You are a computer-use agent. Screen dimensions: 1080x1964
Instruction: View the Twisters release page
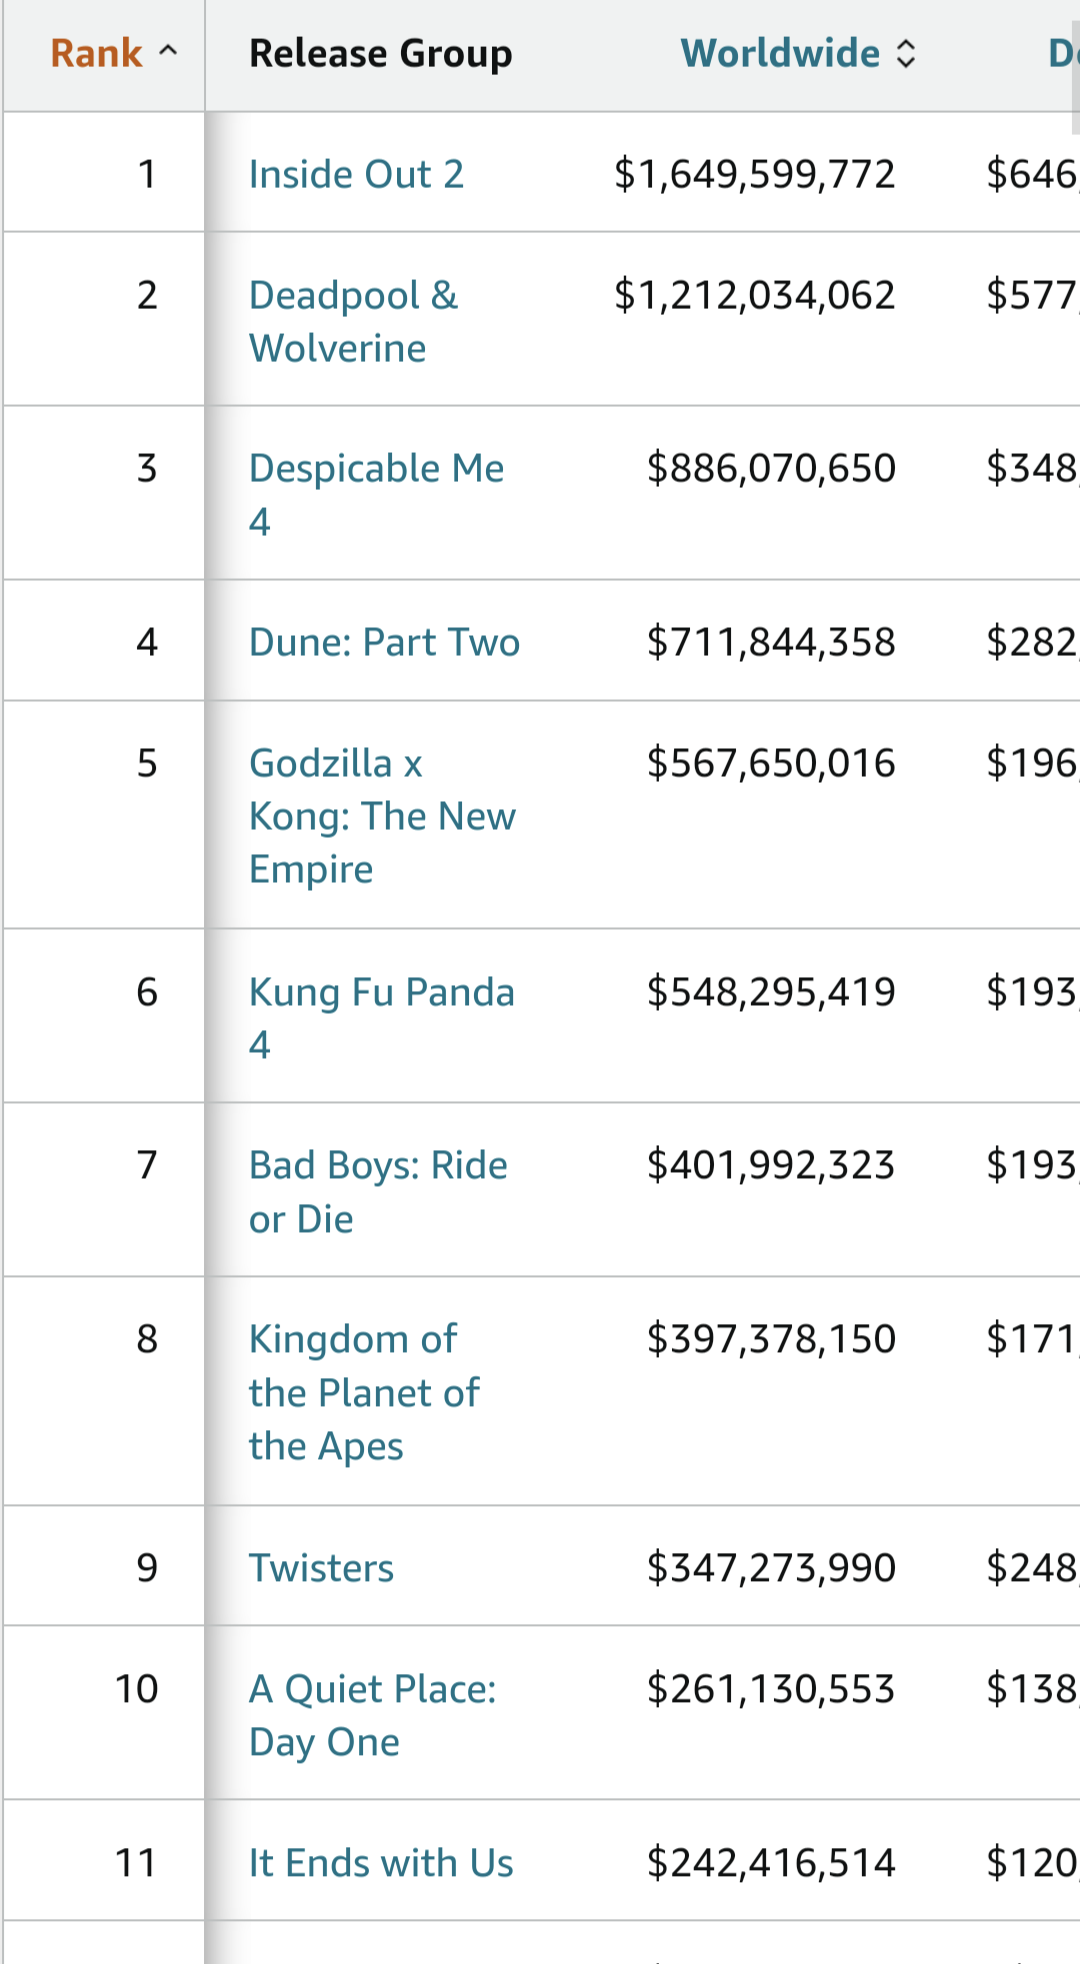tap(321, 1568)
